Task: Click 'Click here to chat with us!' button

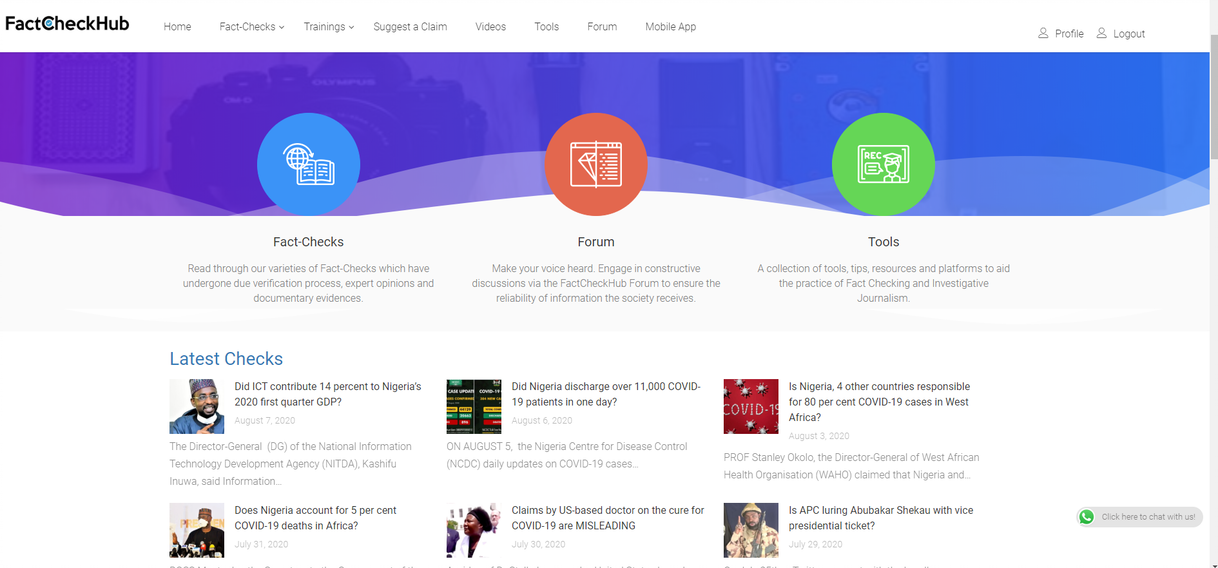Action: pyautogui.click(x=1139, y=517)
